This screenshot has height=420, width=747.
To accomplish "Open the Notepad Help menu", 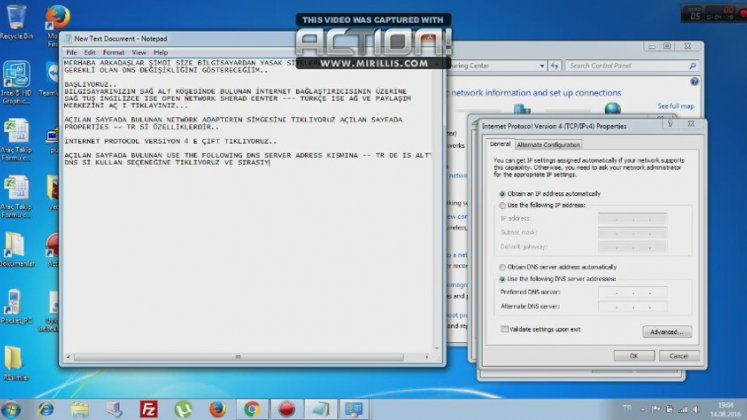I will (161, 52).
